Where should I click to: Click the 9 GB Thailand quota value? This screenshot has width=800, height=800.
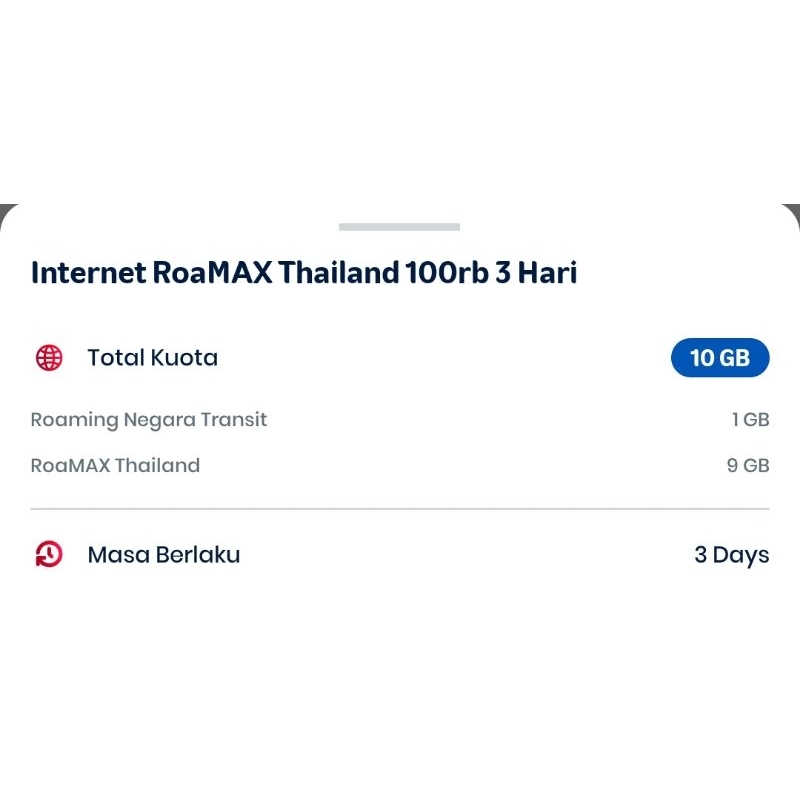tap(748, 466)
